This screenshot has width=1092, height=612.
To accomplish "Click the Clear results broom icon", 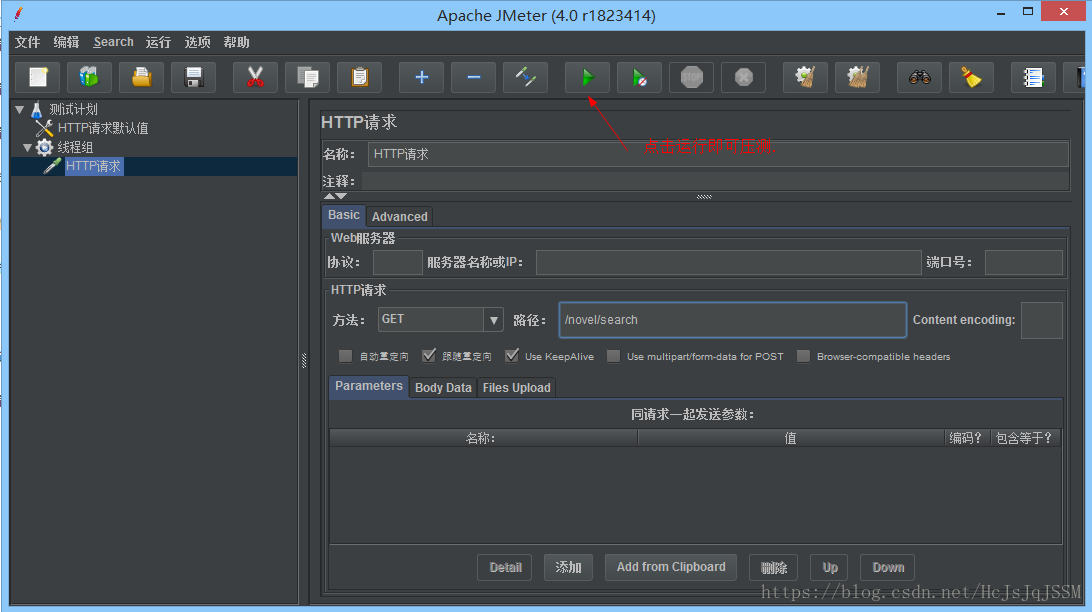I will tap(806, 77).
